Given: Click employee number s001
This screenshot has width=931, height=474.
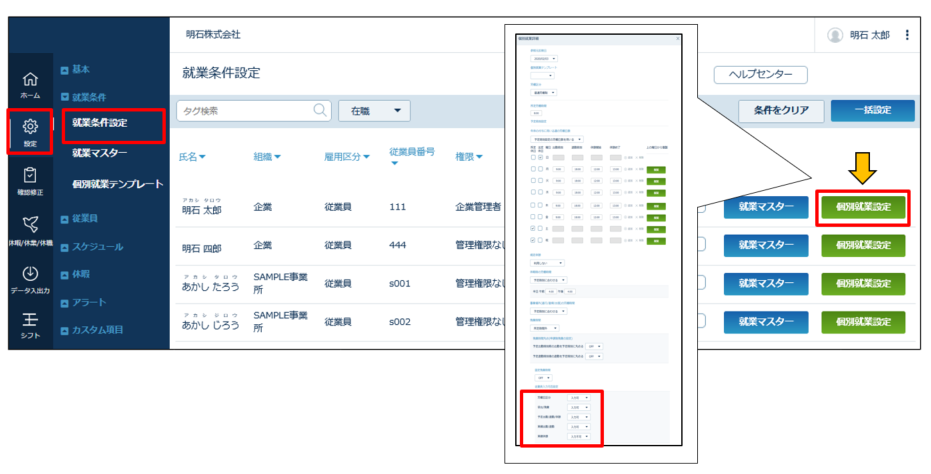Looking at the screenshot, I should coord(400,283).
